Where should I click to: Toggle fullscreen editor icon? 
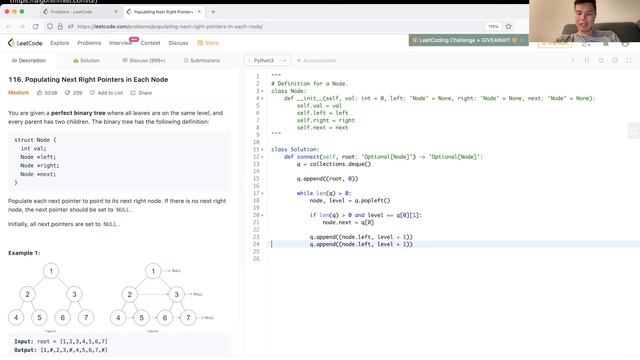point(629,60)
